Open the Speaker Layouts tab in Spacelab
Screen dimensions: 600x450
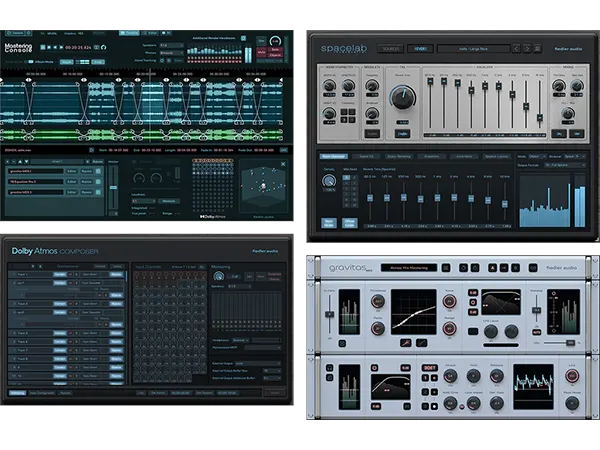496,157
